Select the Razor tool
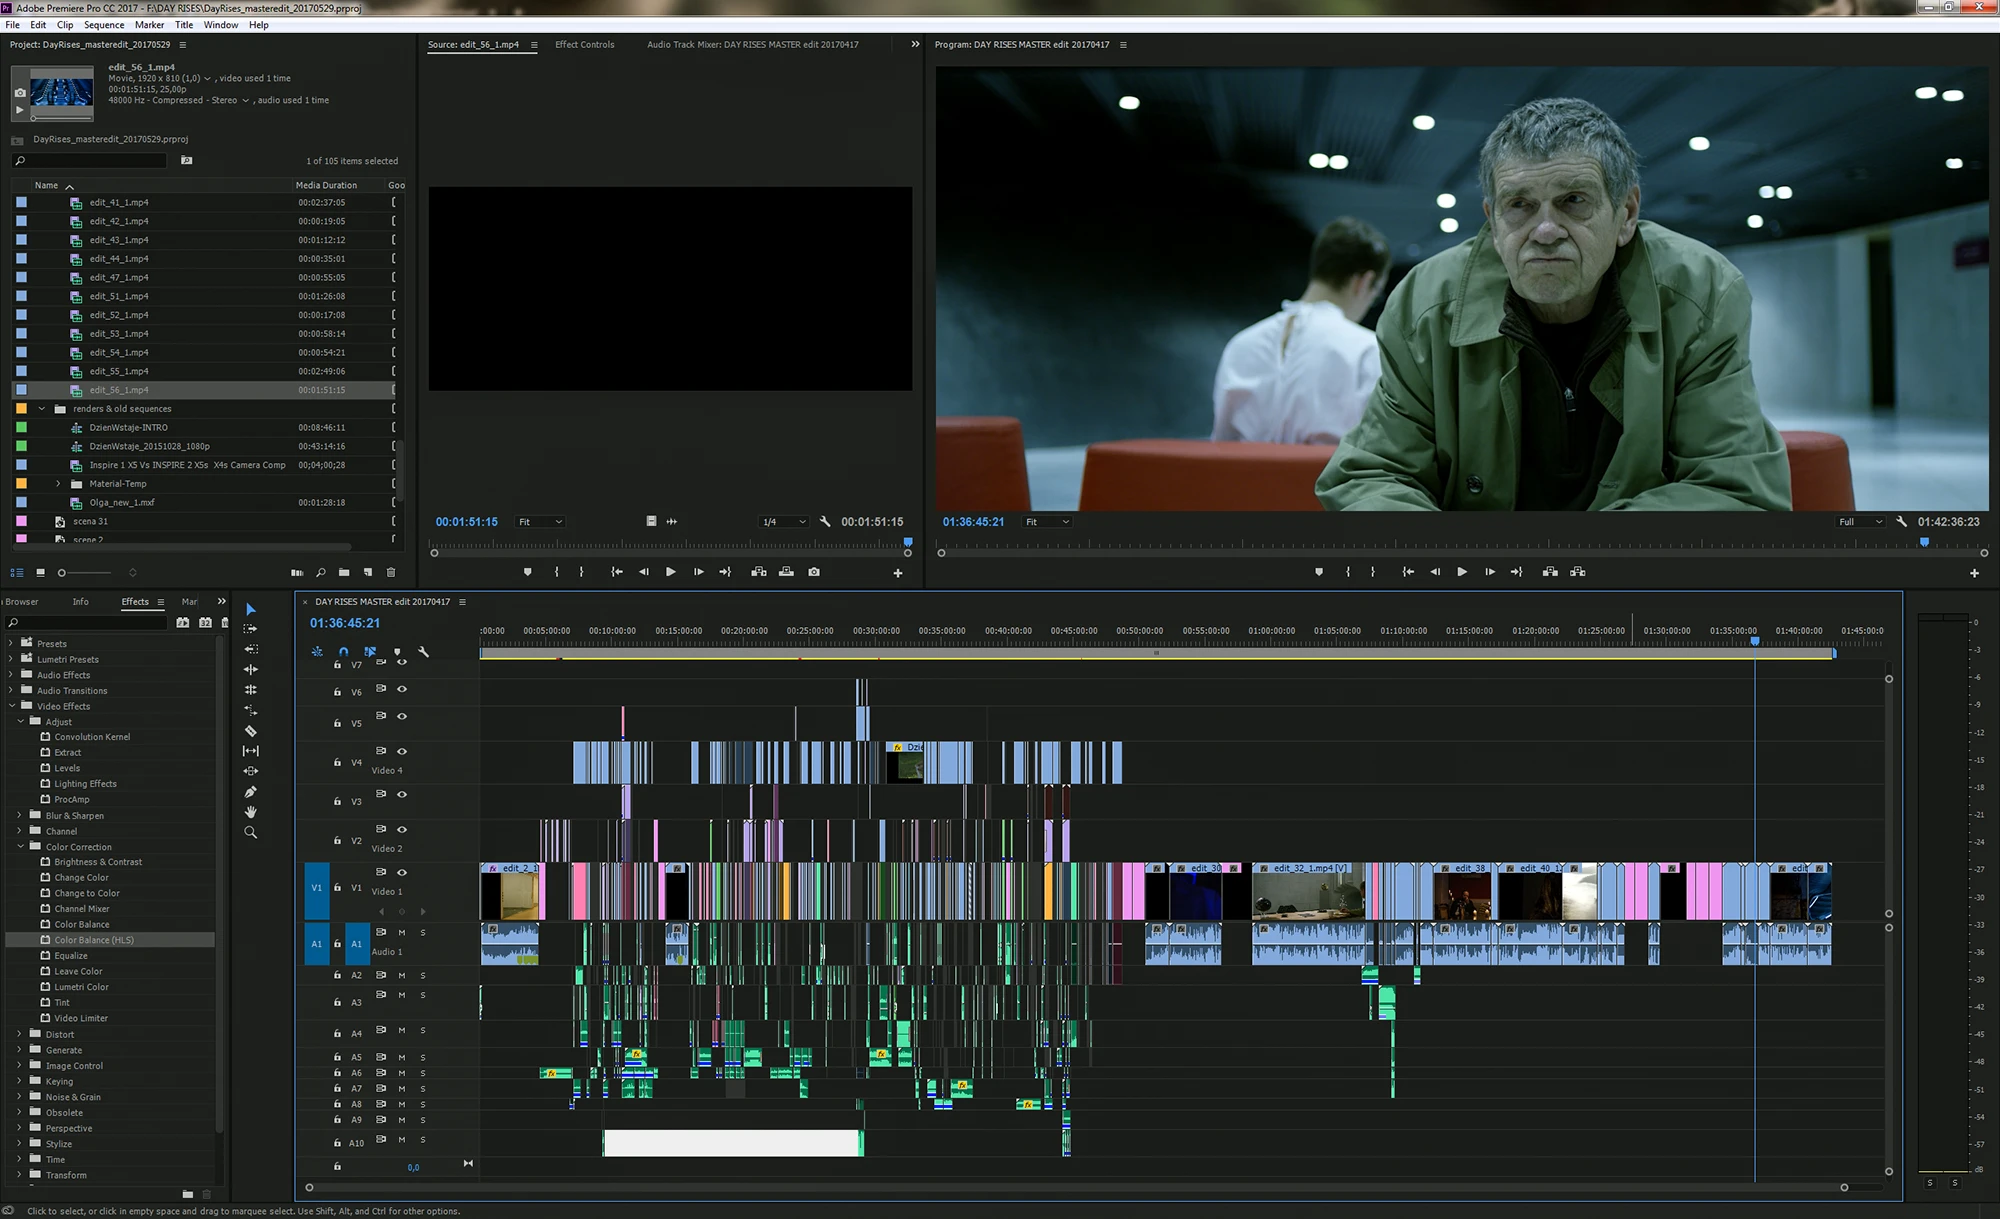Viewport: 2000px width, 1219px height. coord(250,731)
